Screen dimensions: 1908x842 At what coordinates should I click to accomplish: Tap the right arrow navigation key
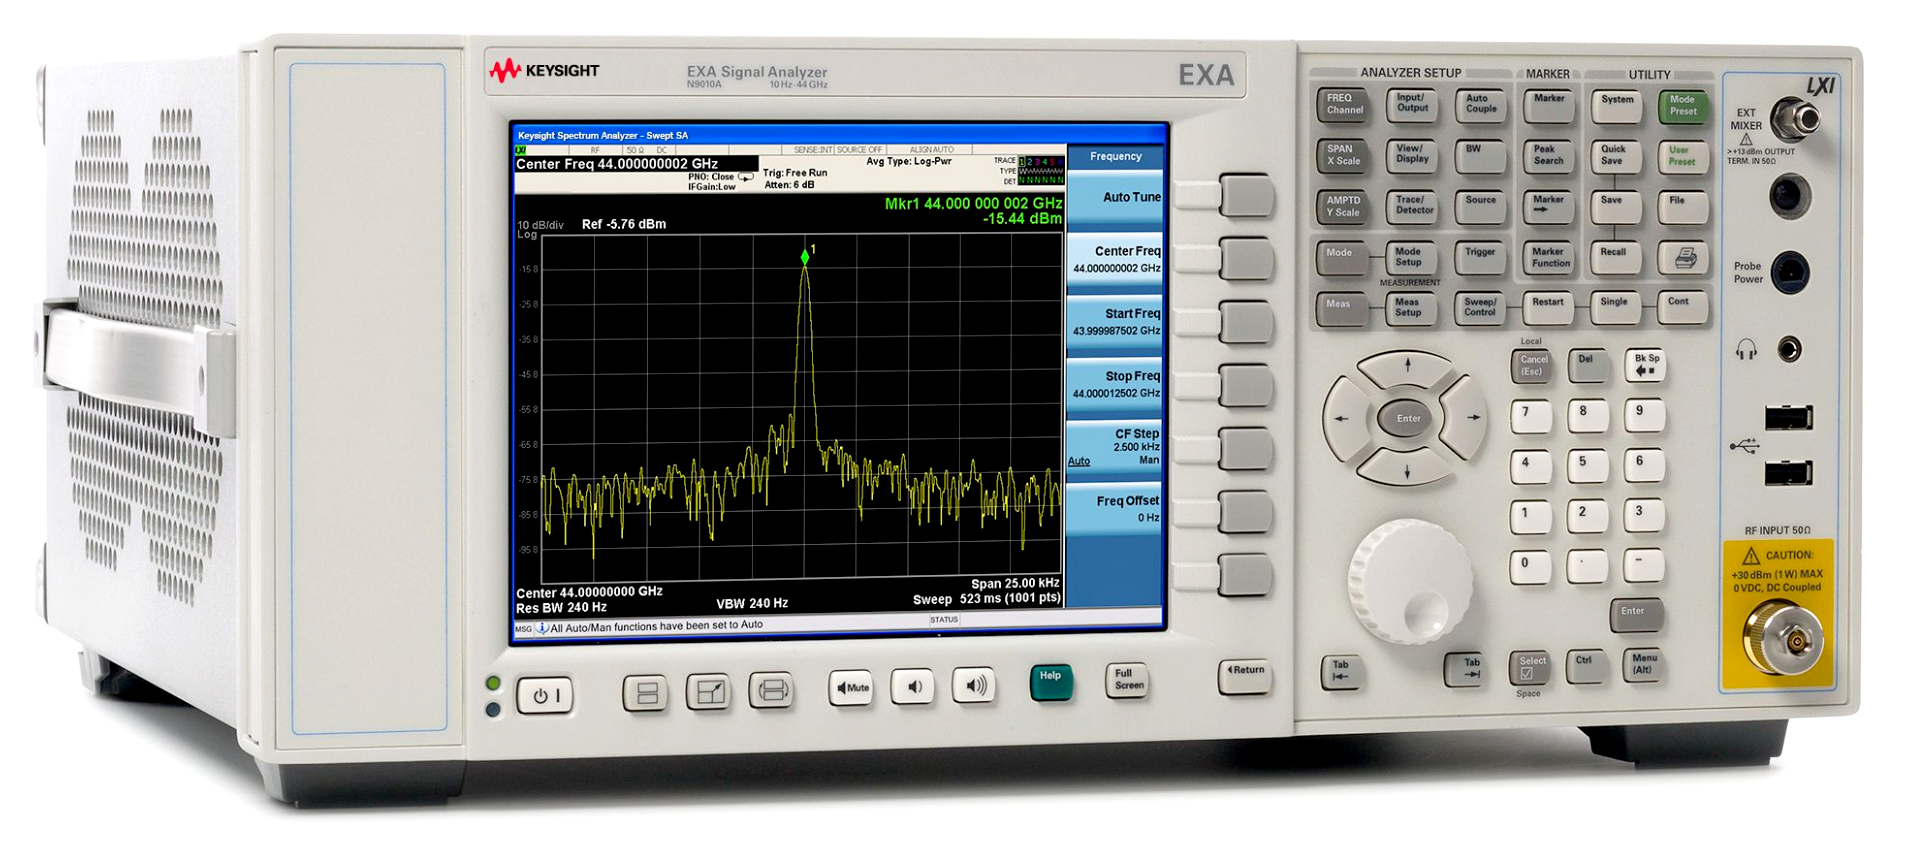pos(1470,418)
